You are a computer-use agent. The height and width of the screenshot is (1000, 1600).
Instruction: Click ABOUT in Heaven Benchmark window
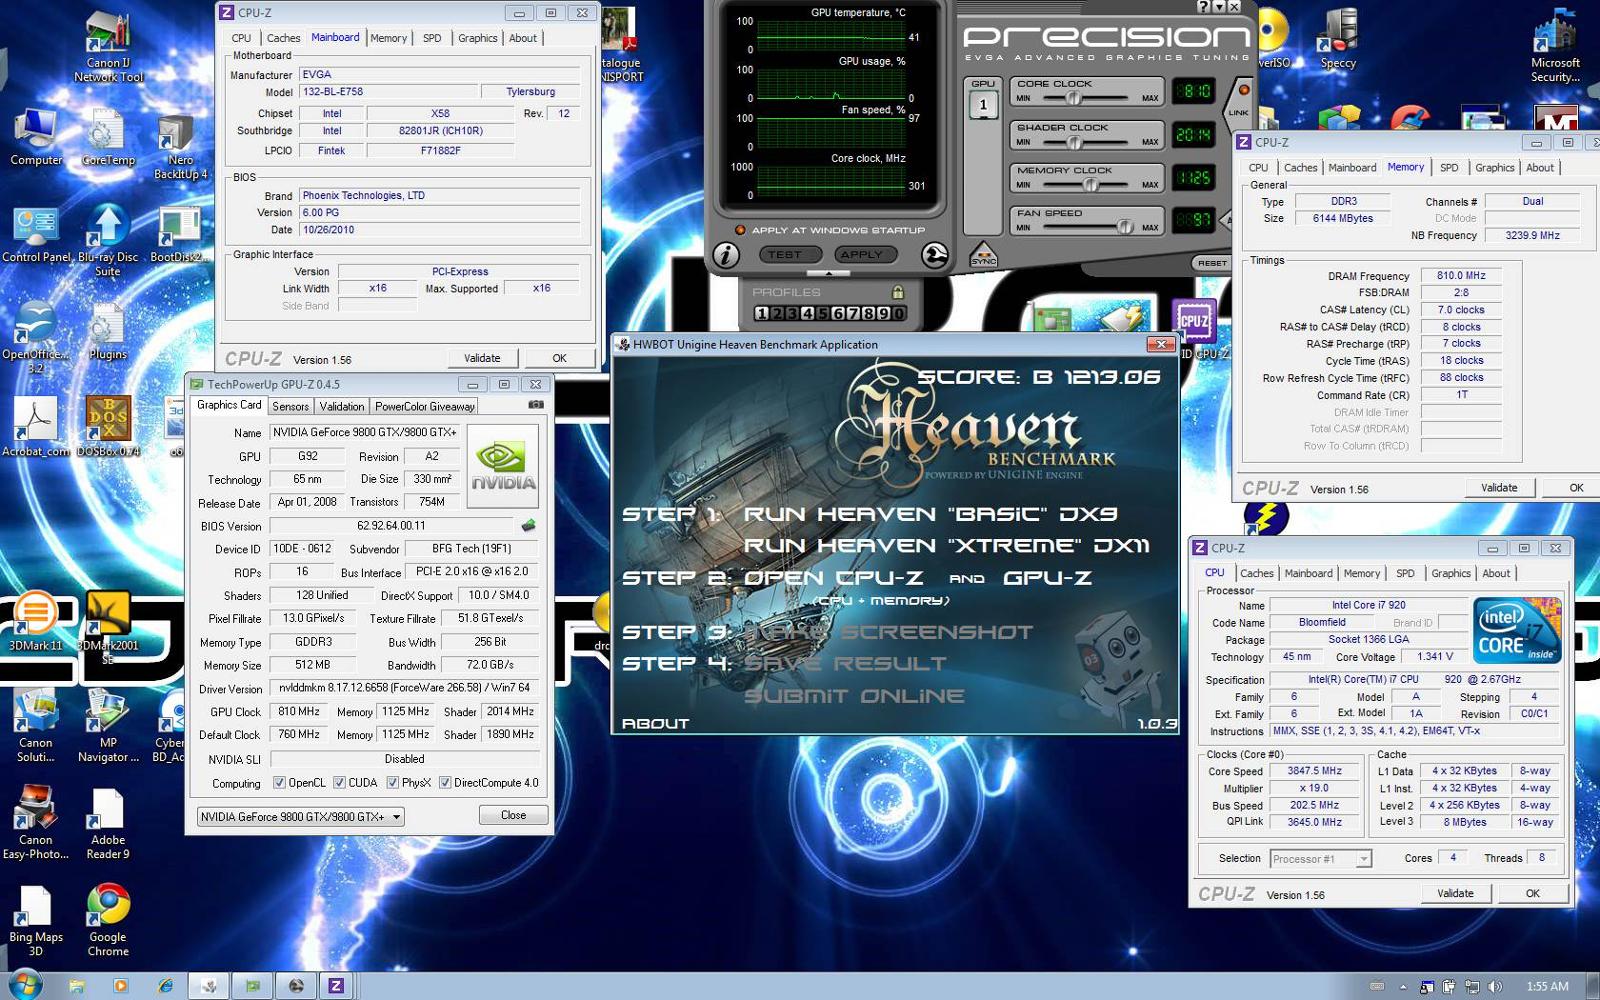[656, 723]
